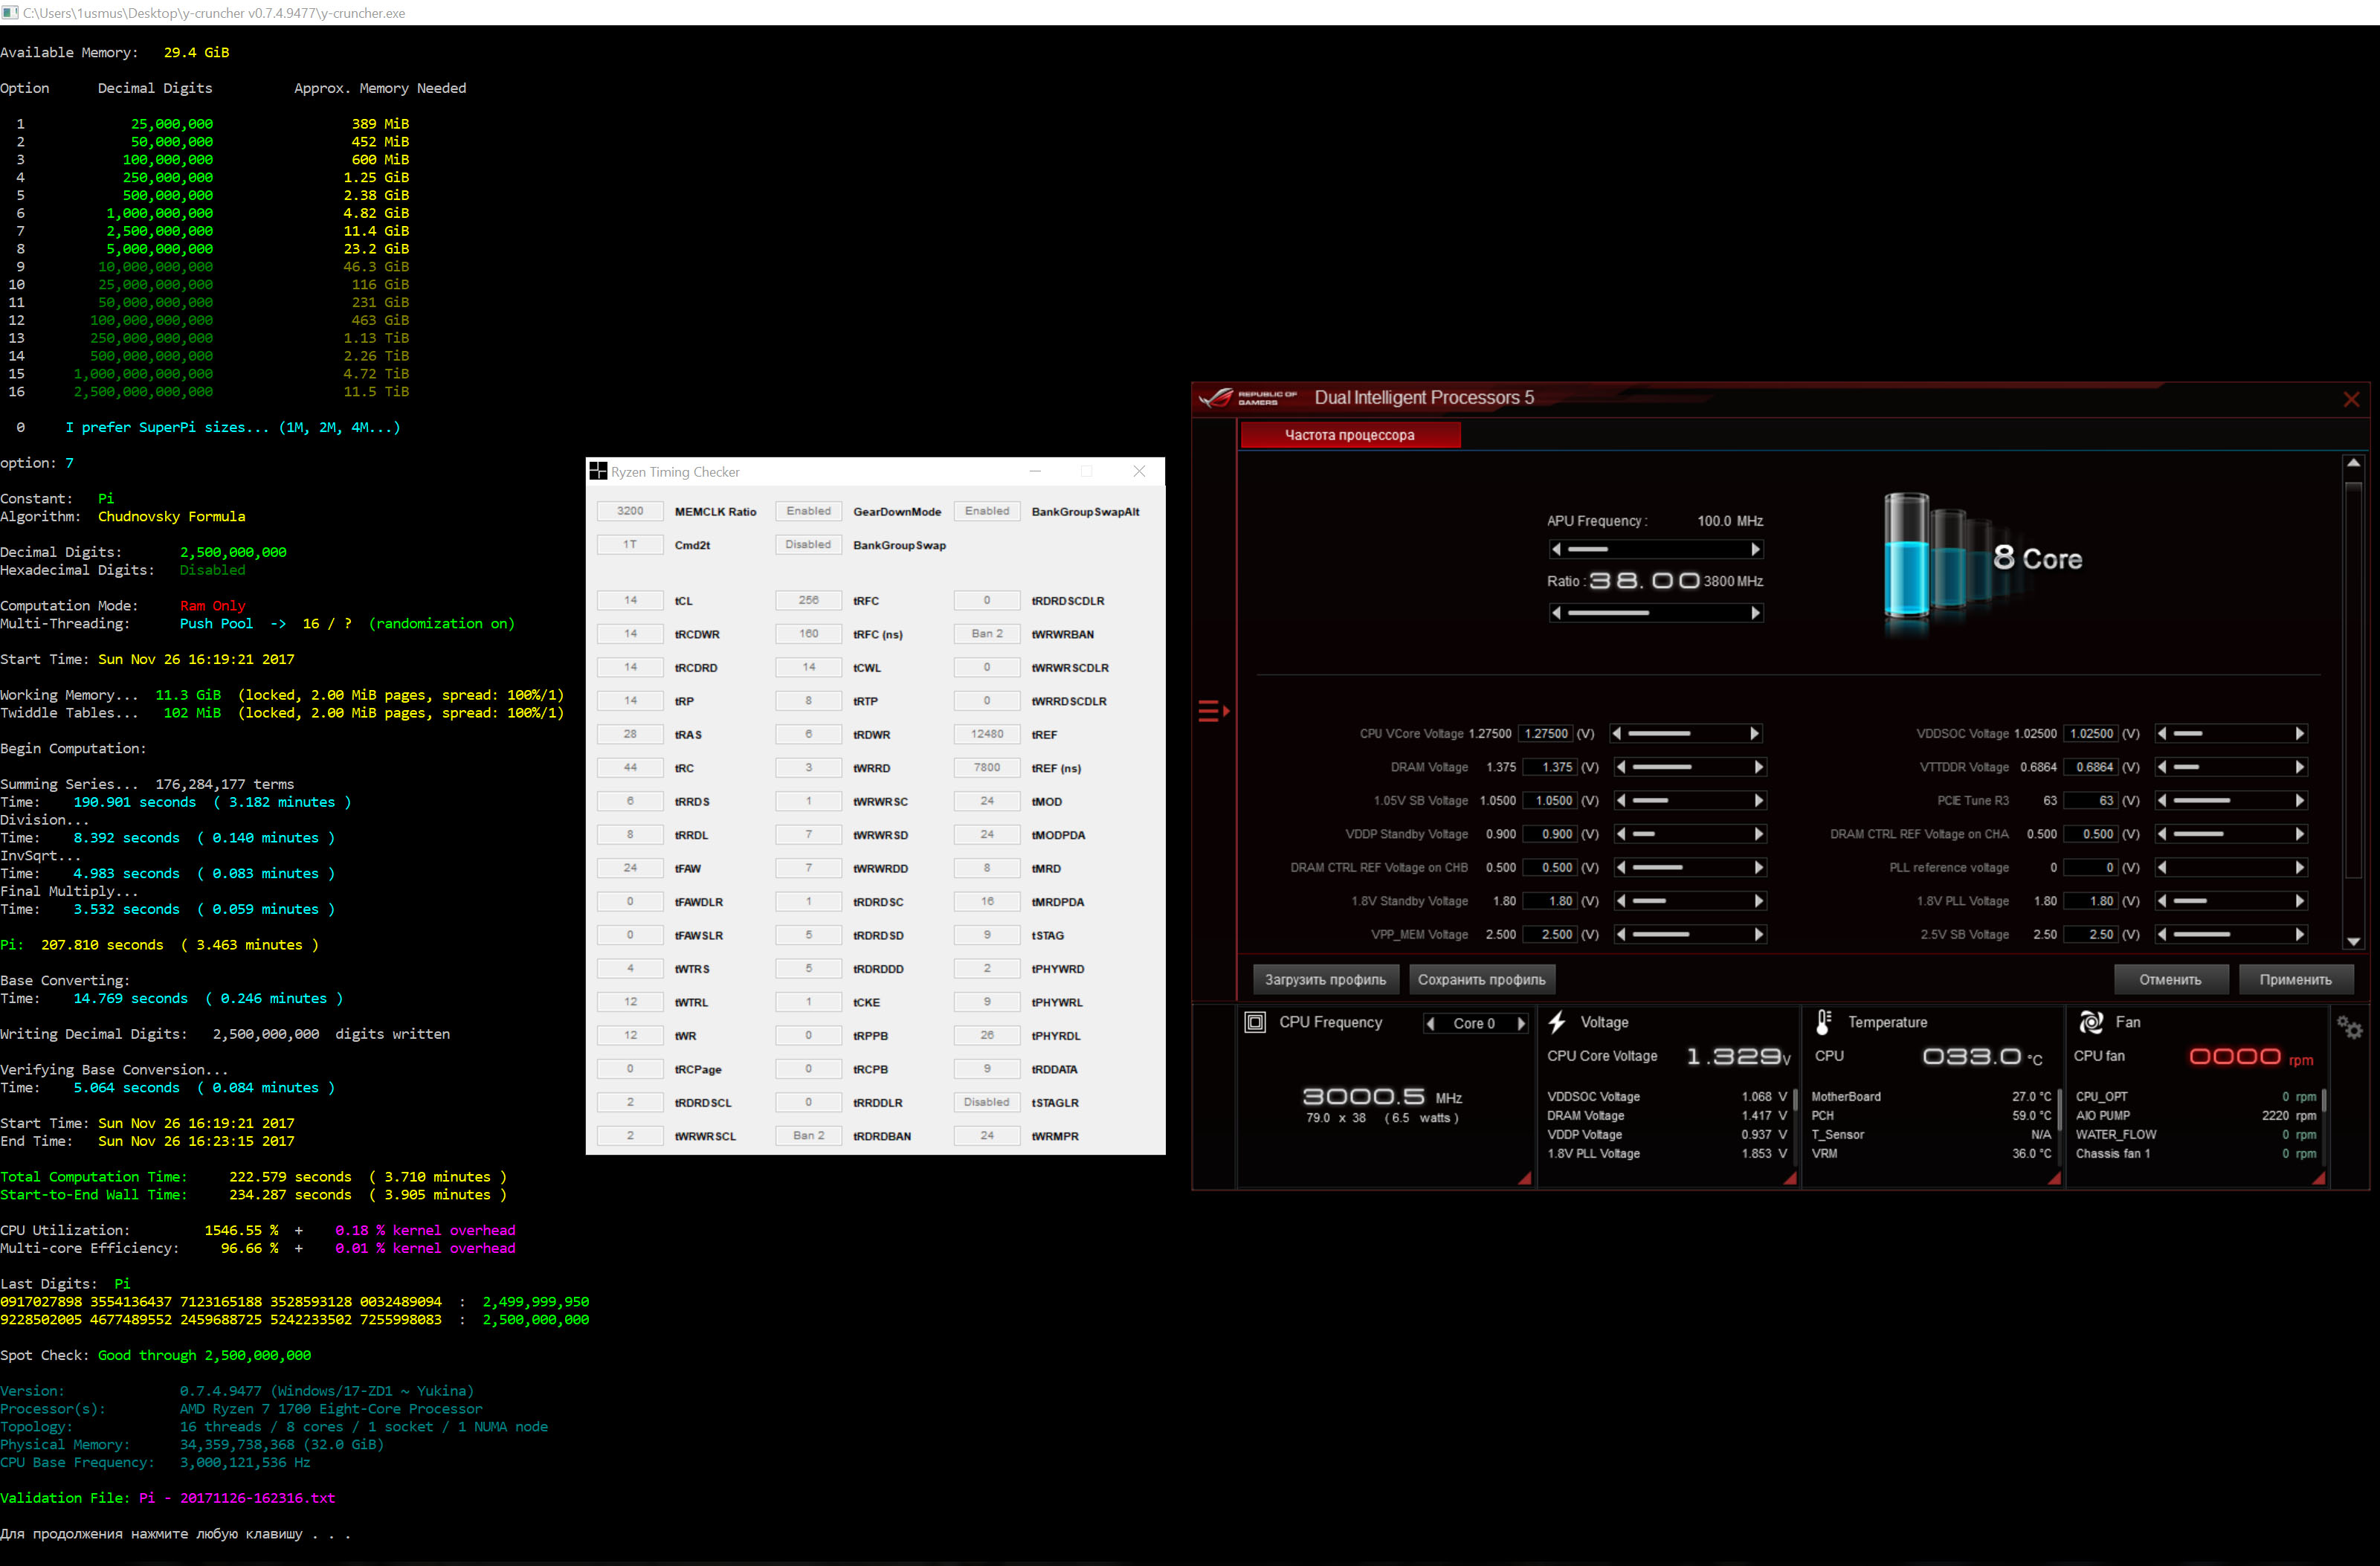This screenshot has width=2380, height=1566.
Task: Click the CPU VCore Voltage input field
Action: tap(1545, 733)
